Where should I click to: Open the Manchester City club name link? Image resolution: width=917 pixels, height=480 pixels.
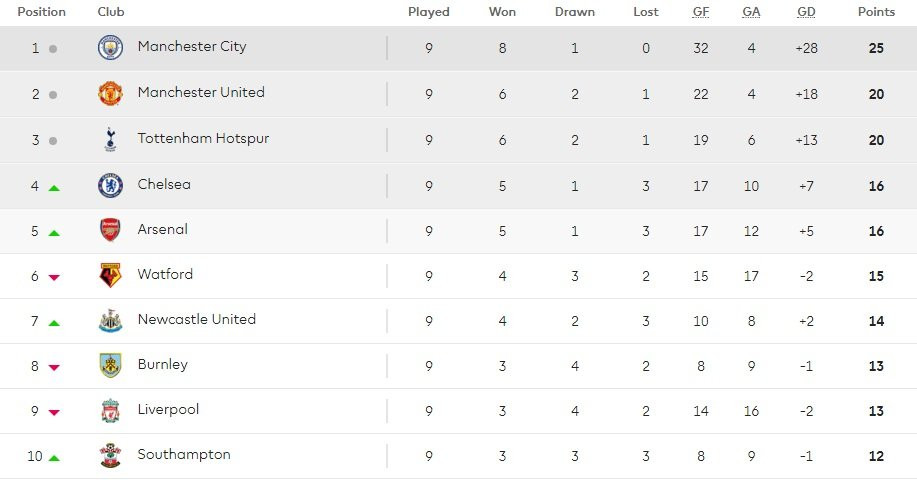pyautogui.click(x=192, y=47)
